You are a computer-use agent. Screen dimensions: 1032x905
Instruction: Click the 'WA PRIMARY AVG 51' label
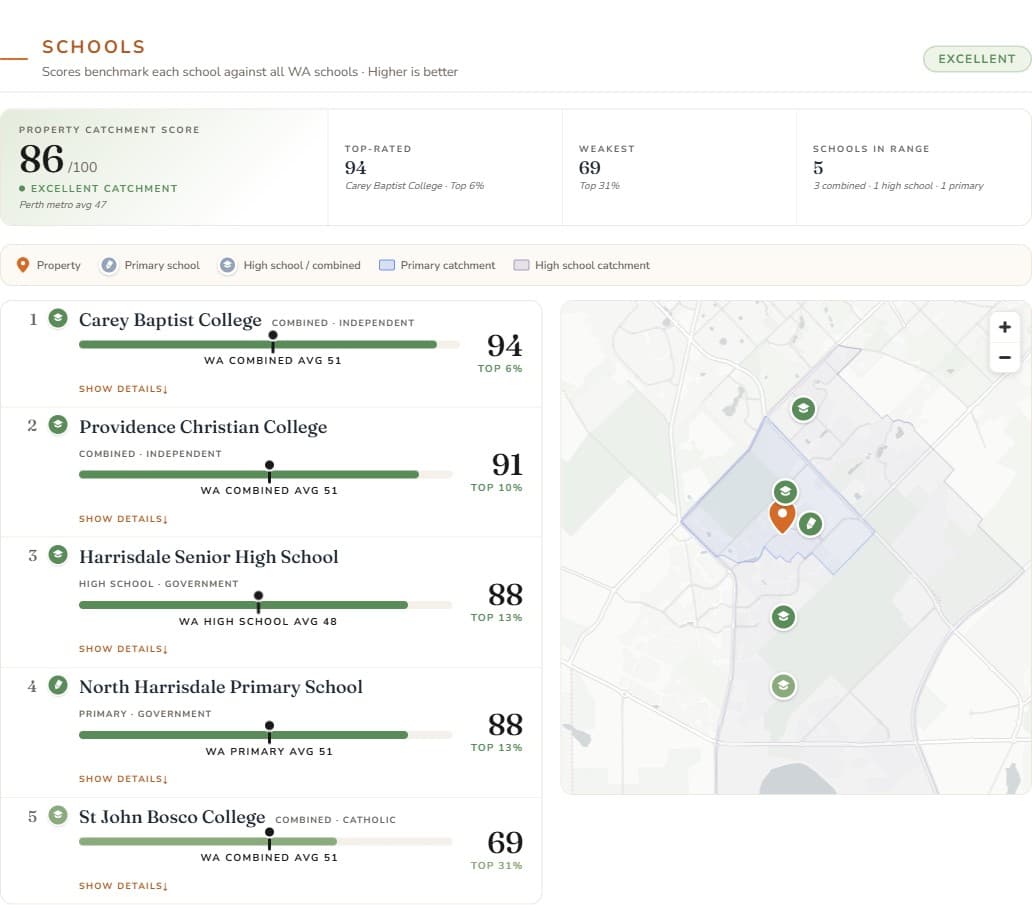click(269, 752)
